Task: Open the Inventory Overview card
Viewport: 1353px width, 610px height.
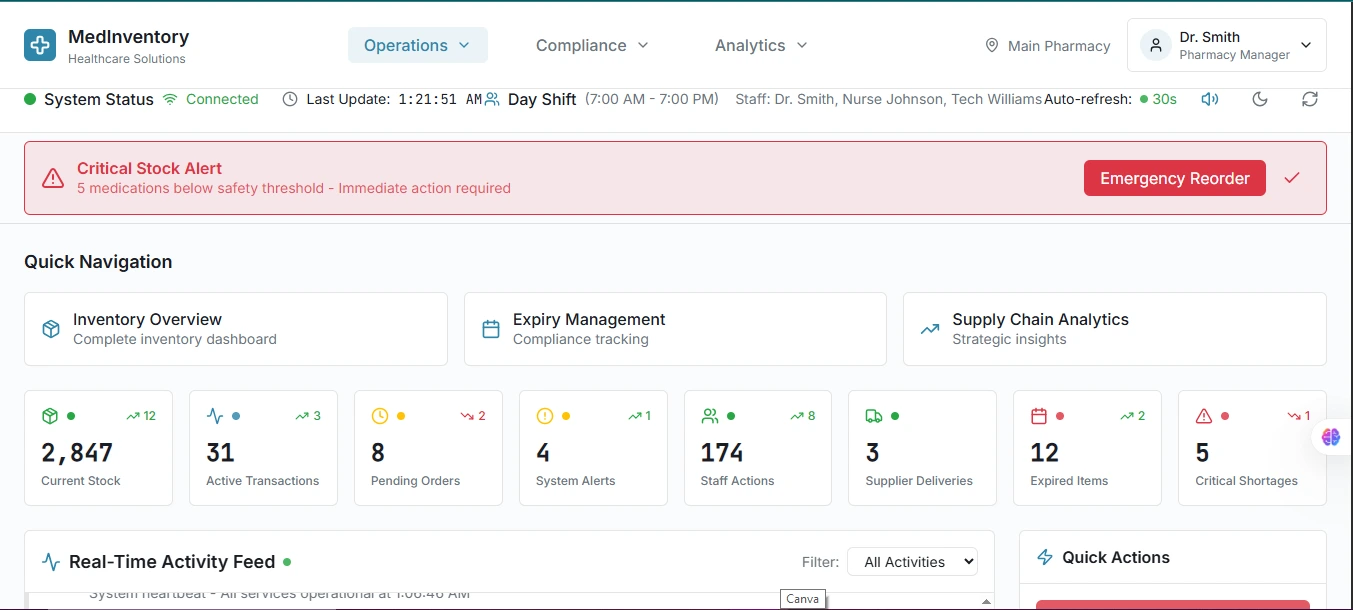Action: coord(235,329)
